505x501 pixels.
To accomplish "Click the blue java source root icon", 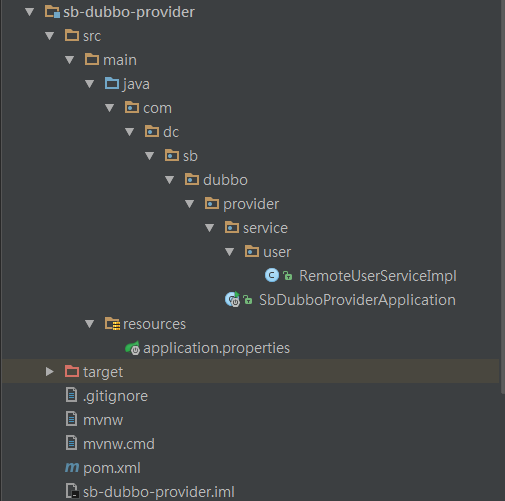I will 112,83.
